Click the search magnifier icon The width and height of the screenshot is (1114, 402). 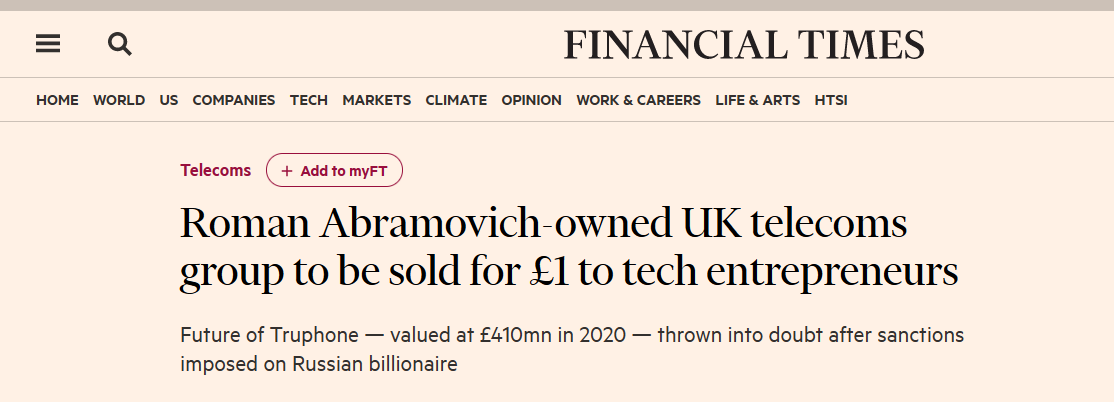pyautogui.click(x=120, y=44)
